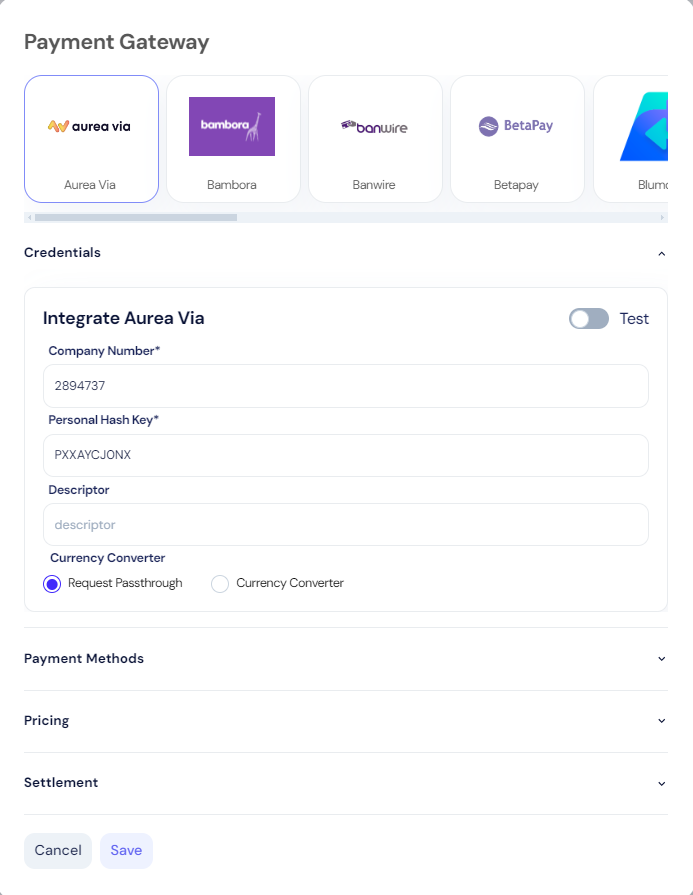Viewport: 693px width, 895px height.
Task: Click the right arrow of gateway scrollbar
Action: click(662, 217)
